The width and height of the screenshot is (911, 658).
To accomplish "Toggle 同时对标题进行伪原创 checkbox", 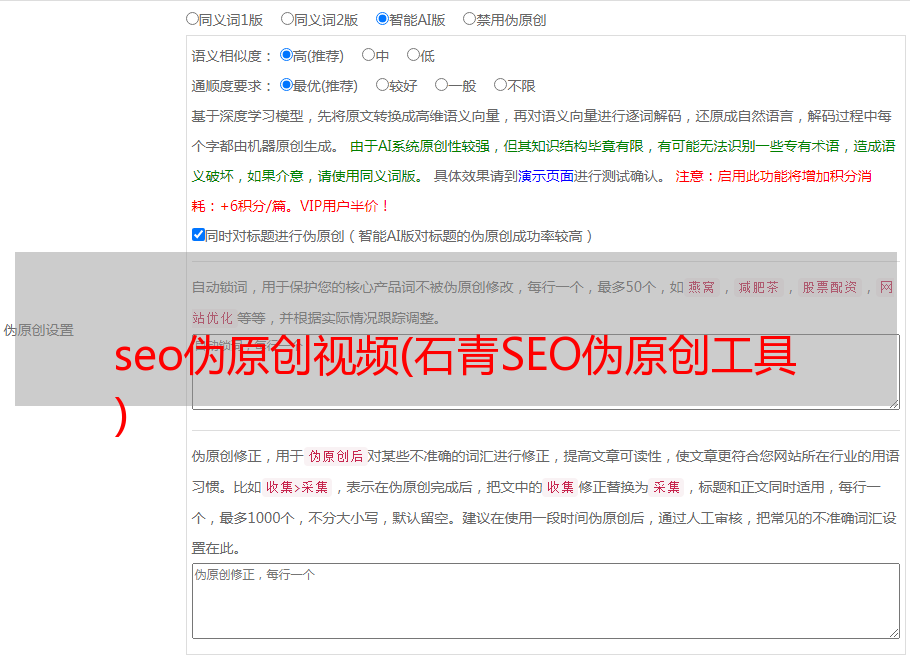I will (x=198, y=235).
